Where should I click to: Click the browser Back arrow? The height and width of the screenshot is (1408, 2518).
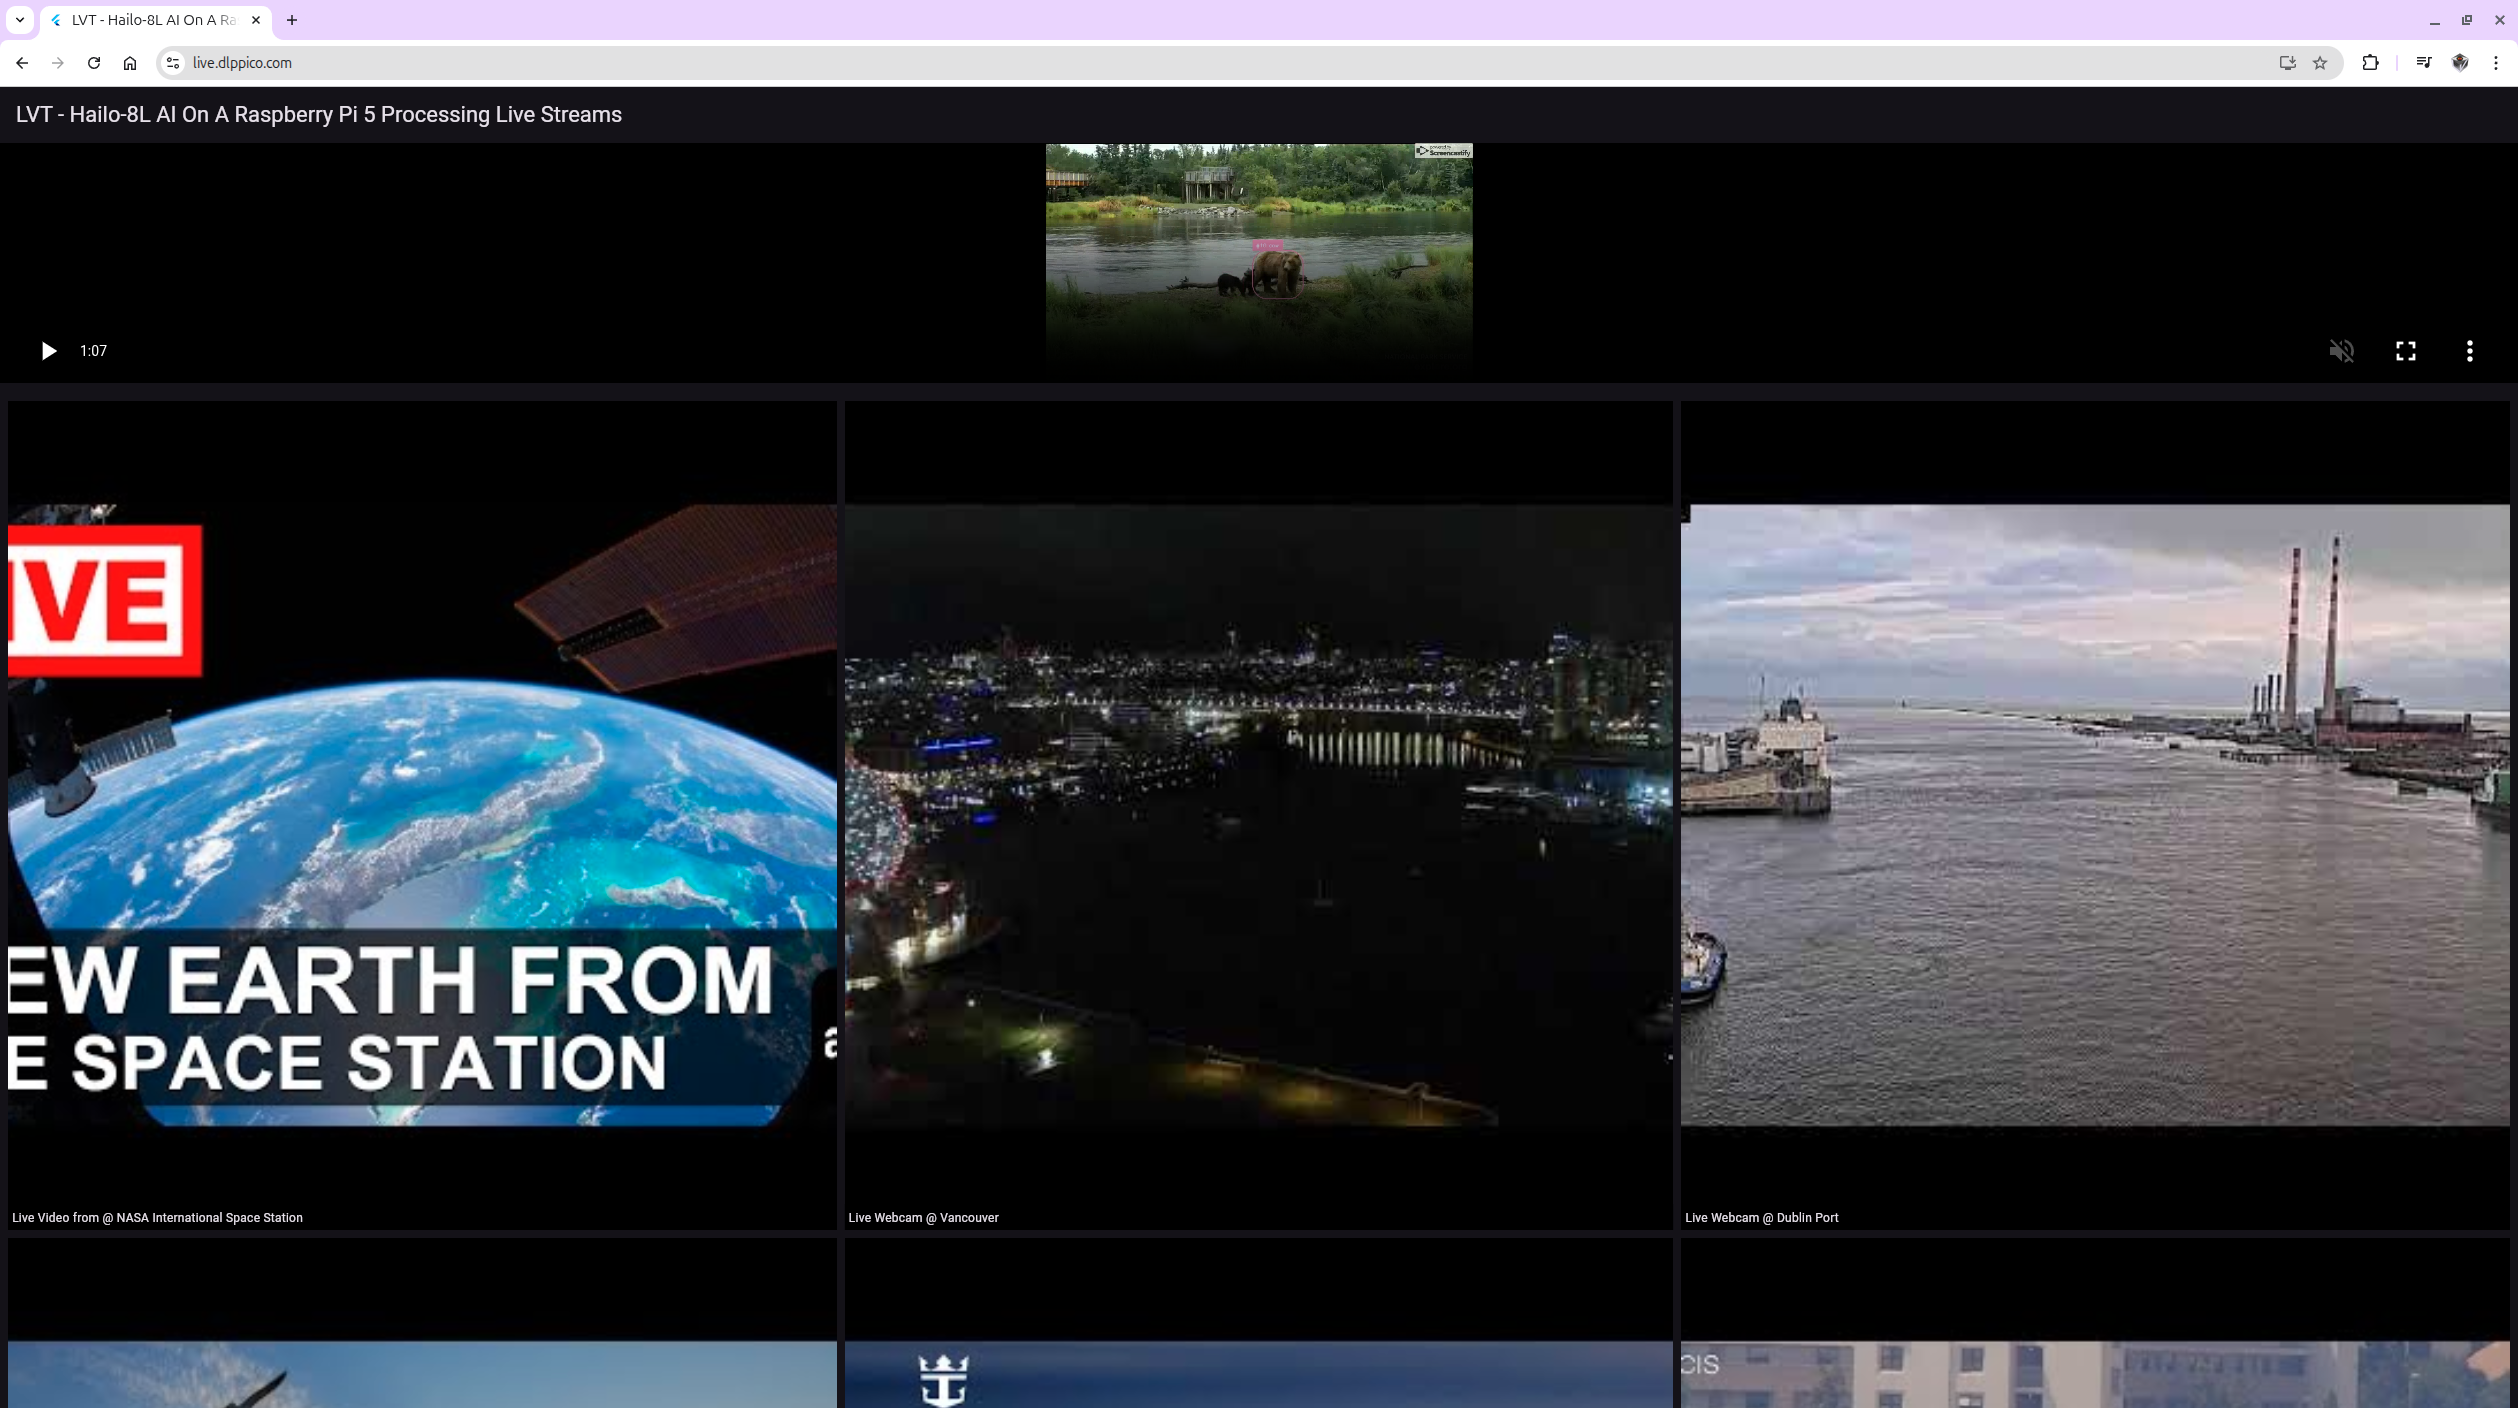click(22, 63)
